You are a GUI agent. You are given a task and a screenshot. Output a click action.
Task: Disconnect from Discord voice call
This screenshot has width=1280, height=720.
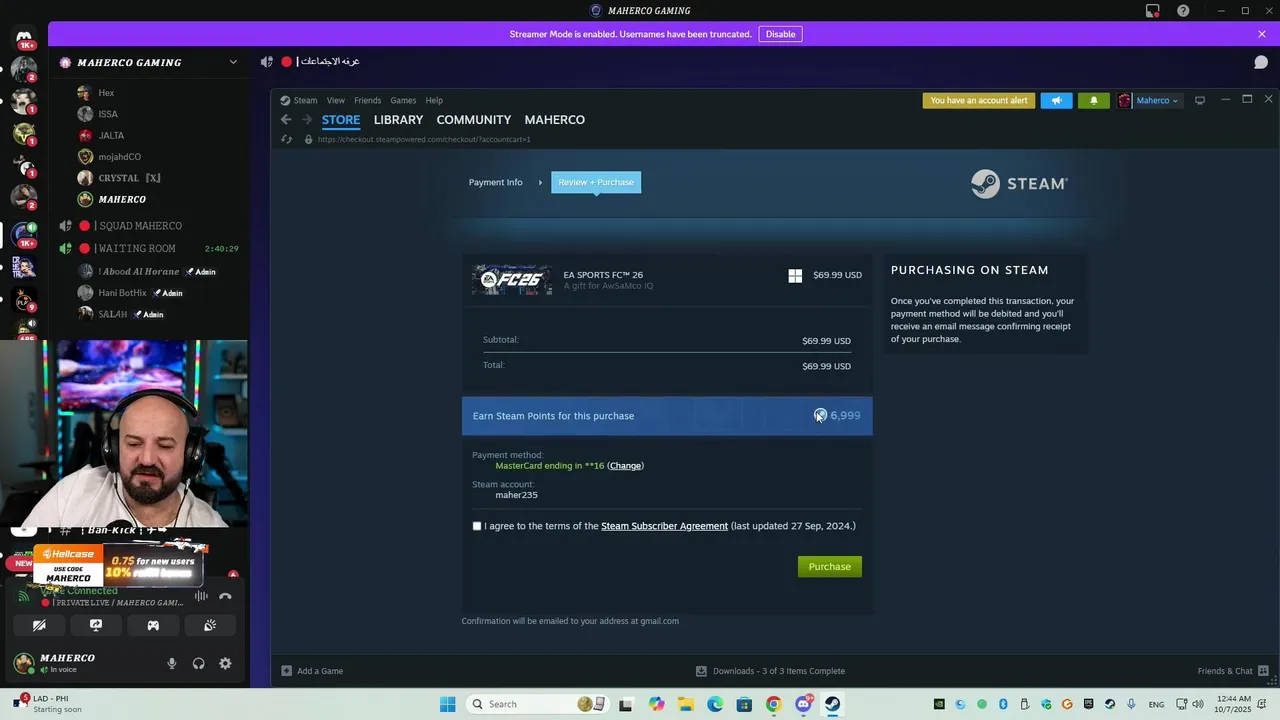click(x=225, y=596)
